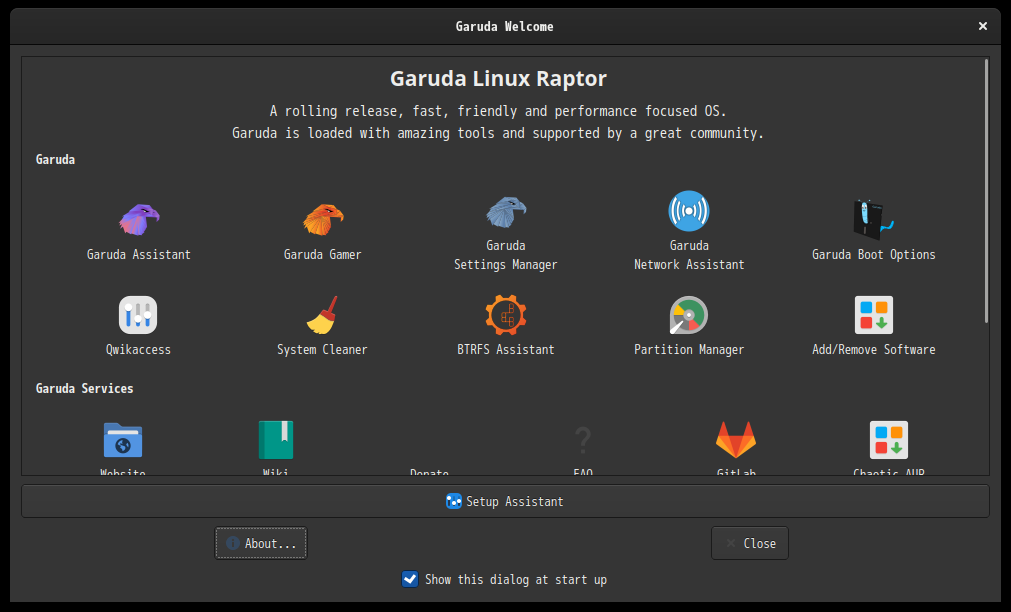Image resolution: width=1011 pixels, height=612 pixels.
Task: Click the vertical scrollbar of the launcher pane
Action: [986, 191]
